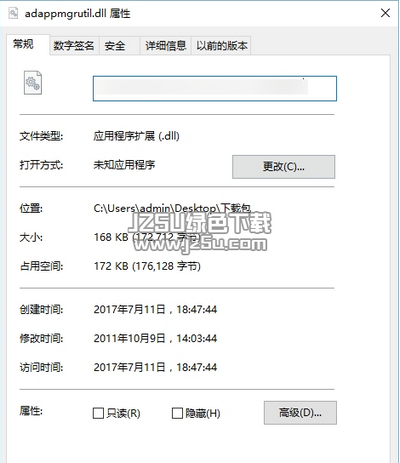Viewport: 400px width, 463px height.
Task: Open the 数字签名 tab
Action: click(74, 46)
